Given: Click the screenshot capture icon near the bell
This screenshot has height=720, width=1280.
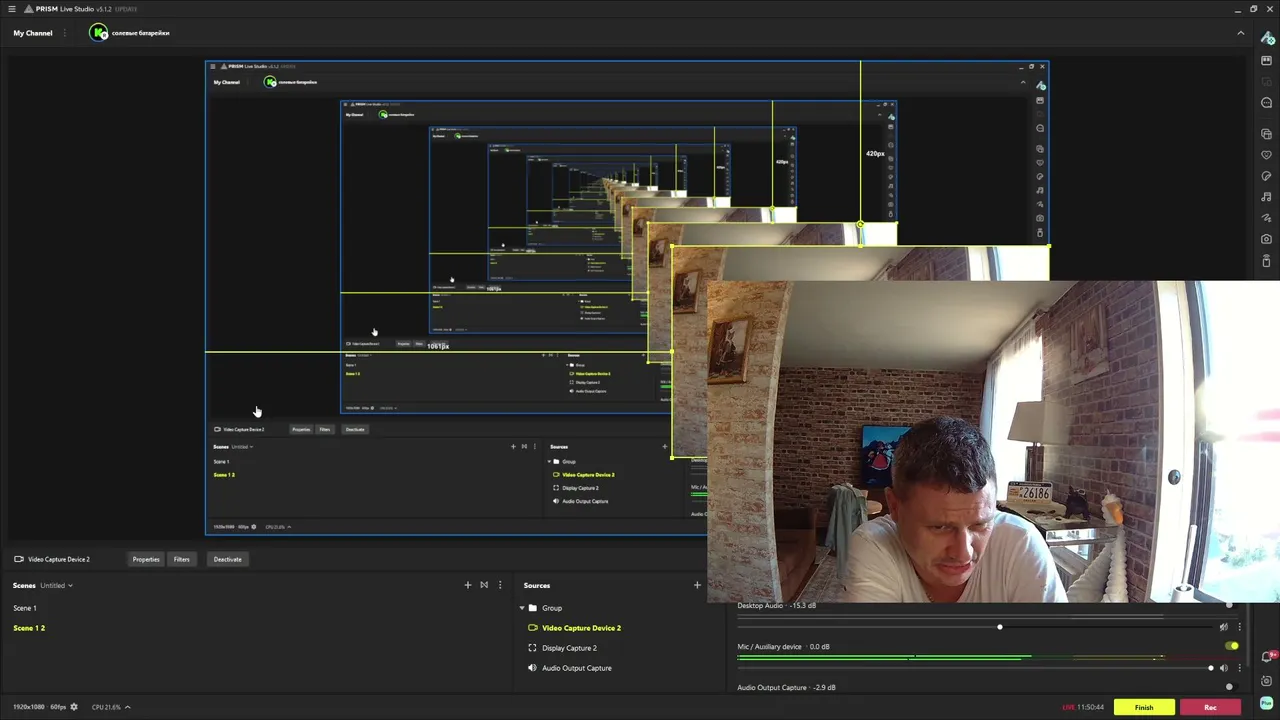Looking at the screenshot, I should pyautogui.click(x=1267, y=680).
